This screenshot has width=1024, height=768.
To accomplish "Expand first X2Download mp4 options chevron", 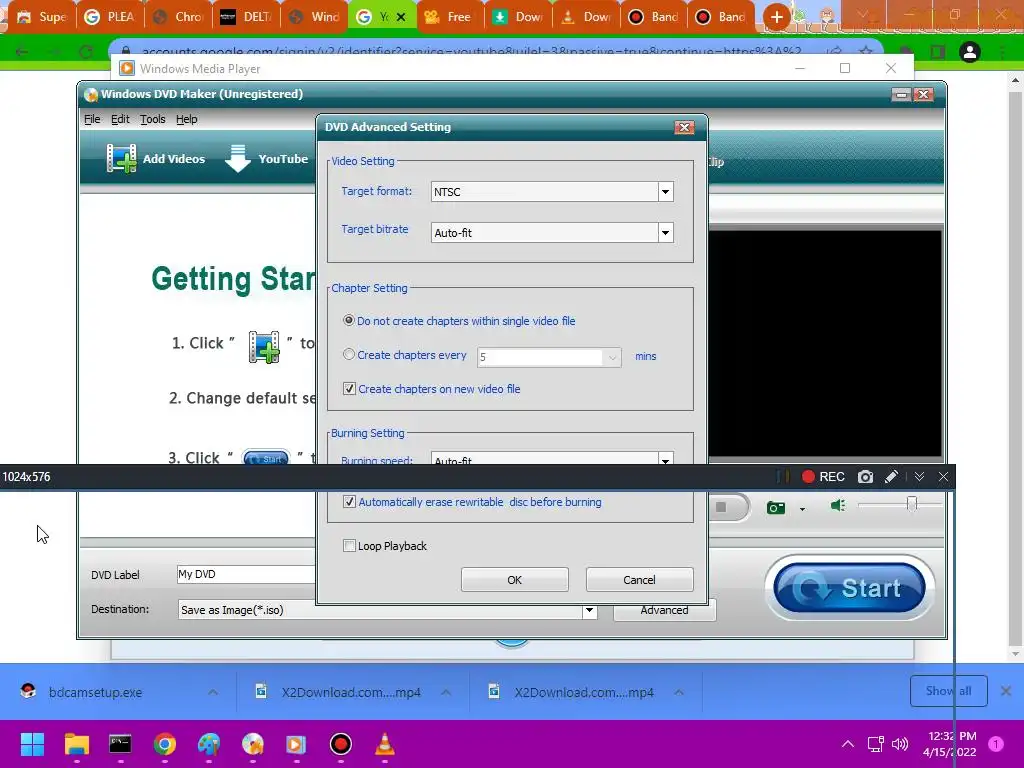I will [x=446, y=692].
